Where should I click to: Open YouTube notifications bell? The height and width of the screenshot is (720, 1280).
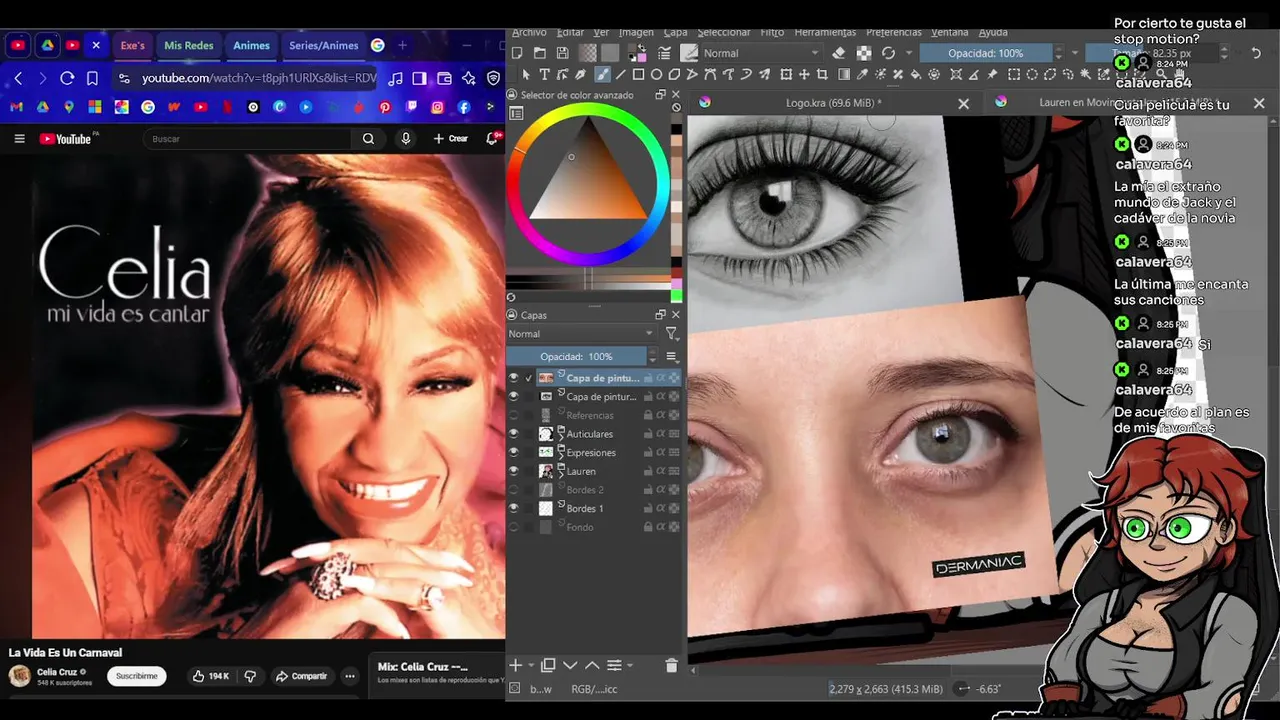[493, 139]
